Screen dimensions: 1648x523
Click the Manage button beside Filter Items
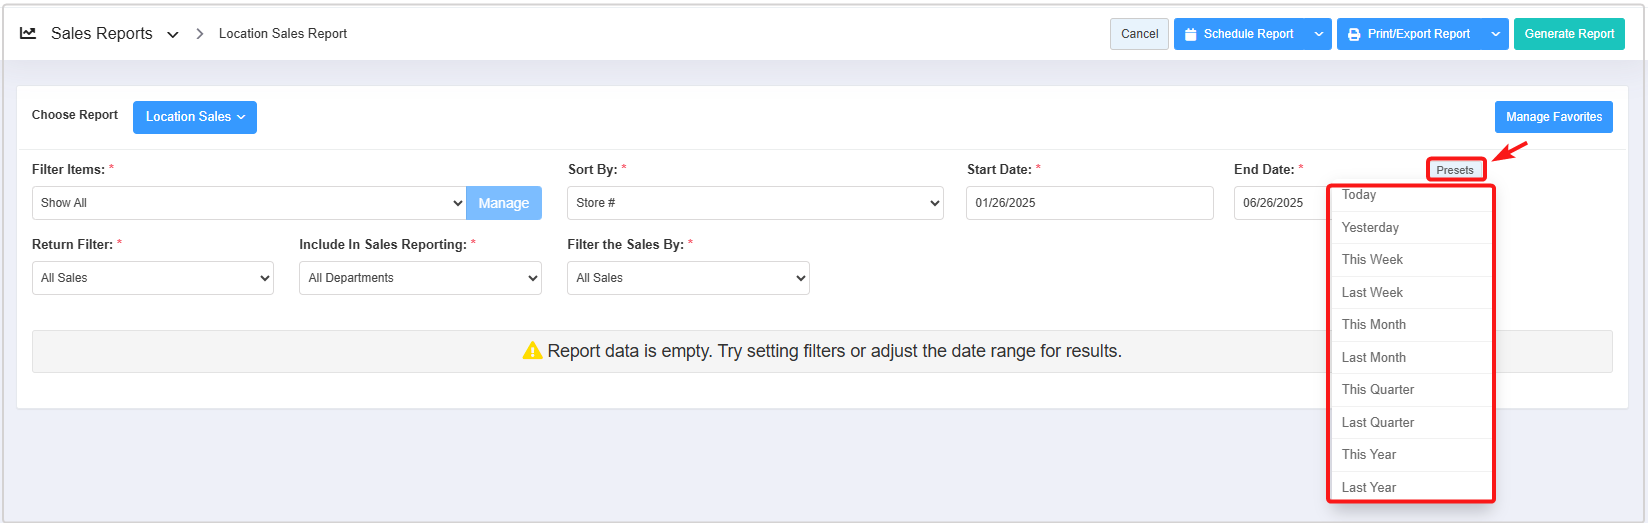tap(503, 203)
